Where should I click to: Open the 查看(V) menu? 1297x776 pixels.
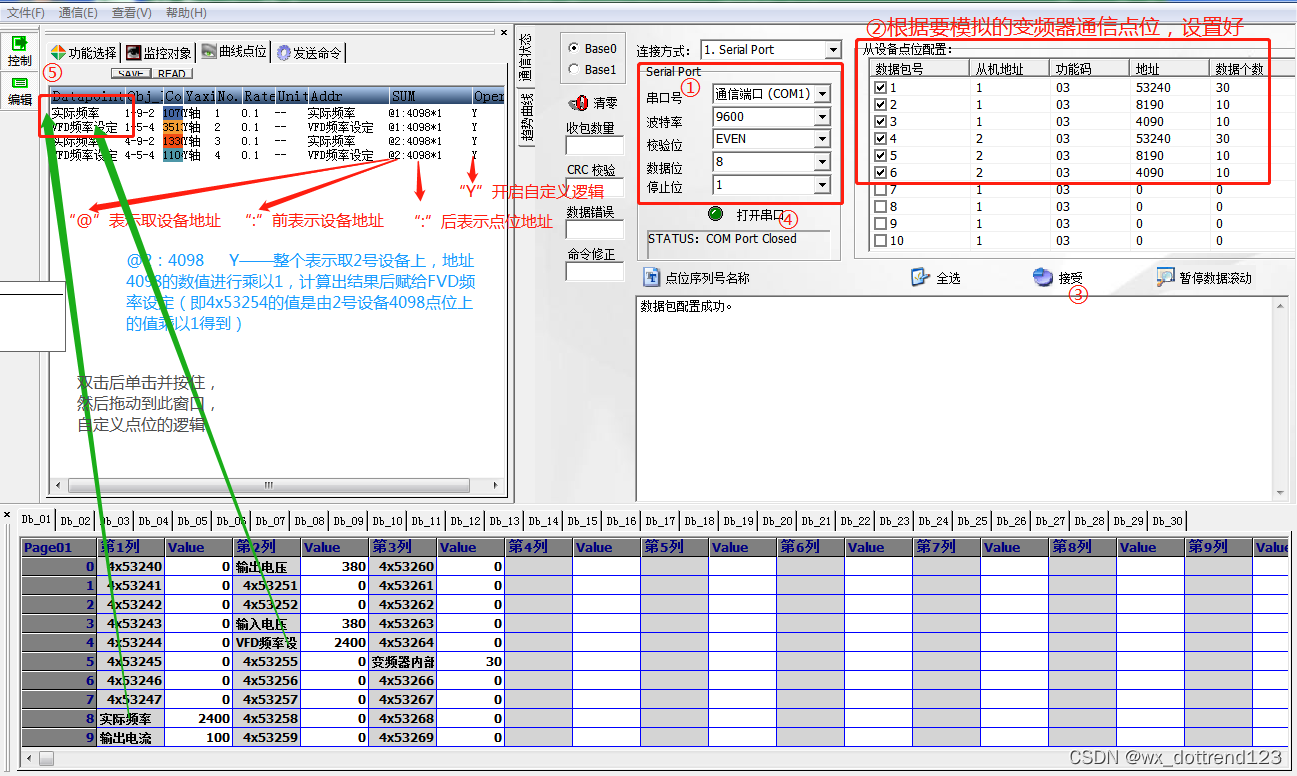coord(132,13)
